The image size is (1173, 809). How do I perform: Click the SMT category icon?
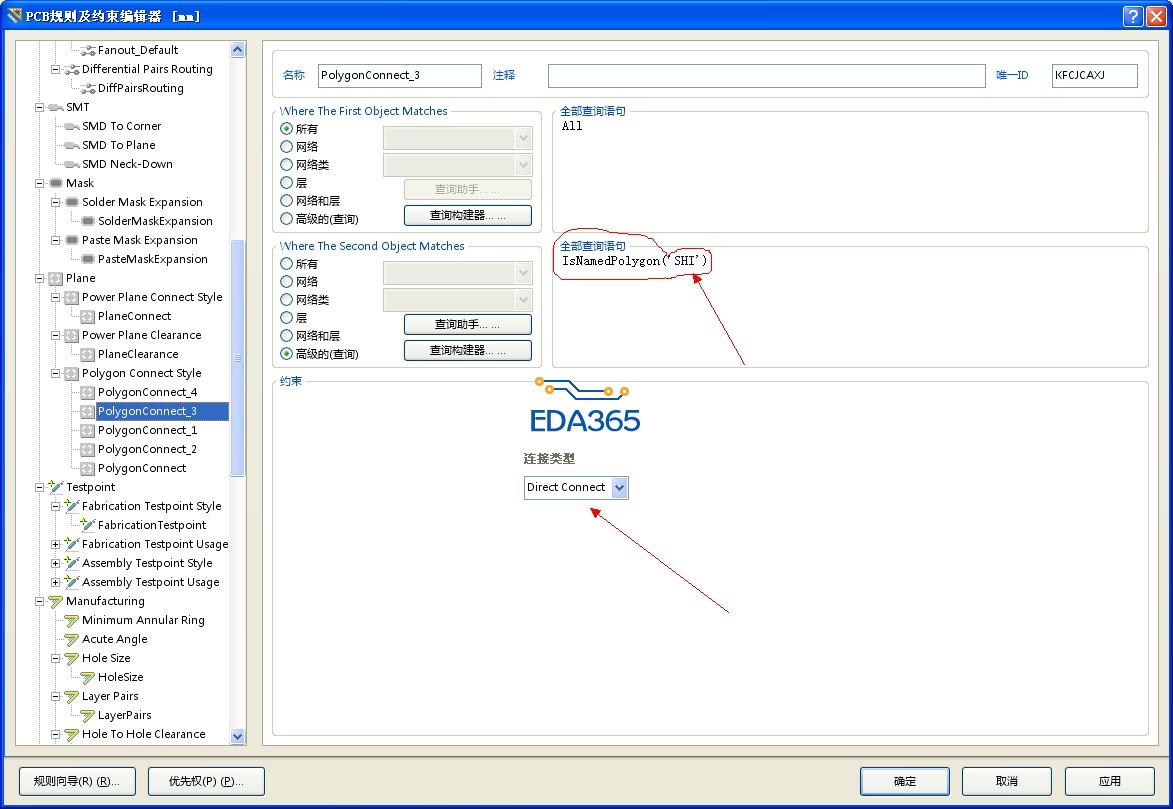coord(55,108)
